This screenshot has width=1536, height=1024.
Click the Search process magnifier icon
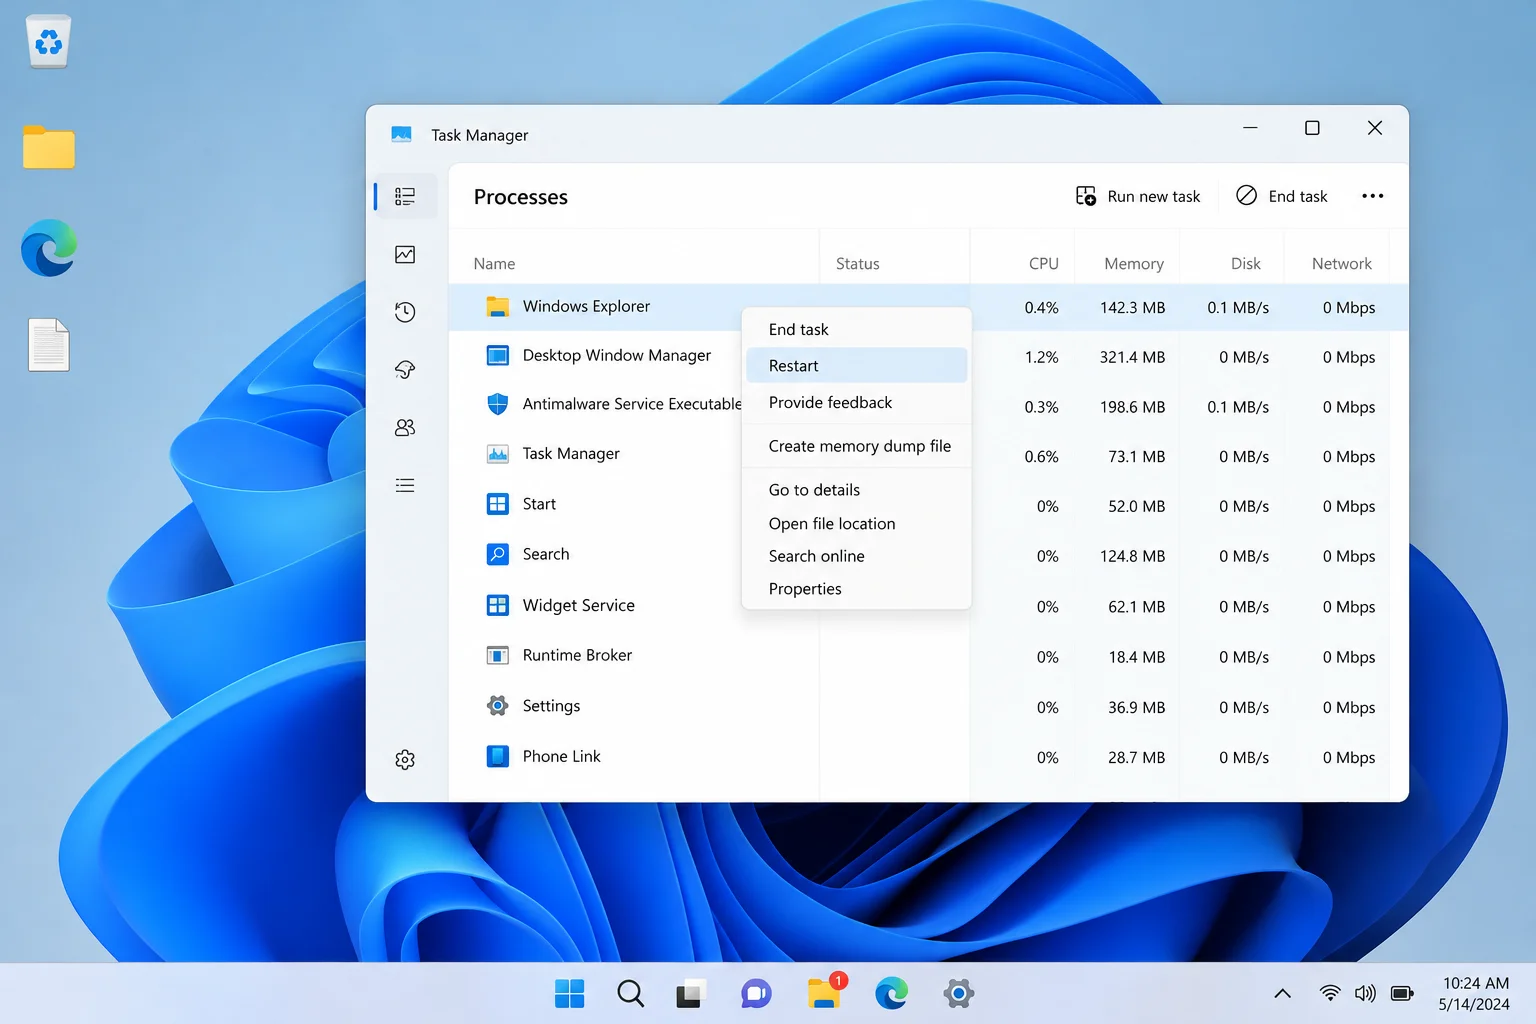(x=498, y=554)
